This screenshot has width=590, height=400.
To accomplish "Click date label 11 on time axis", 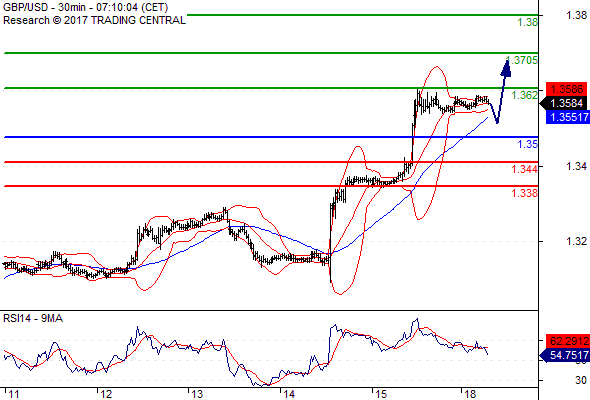I will (13, 394).
